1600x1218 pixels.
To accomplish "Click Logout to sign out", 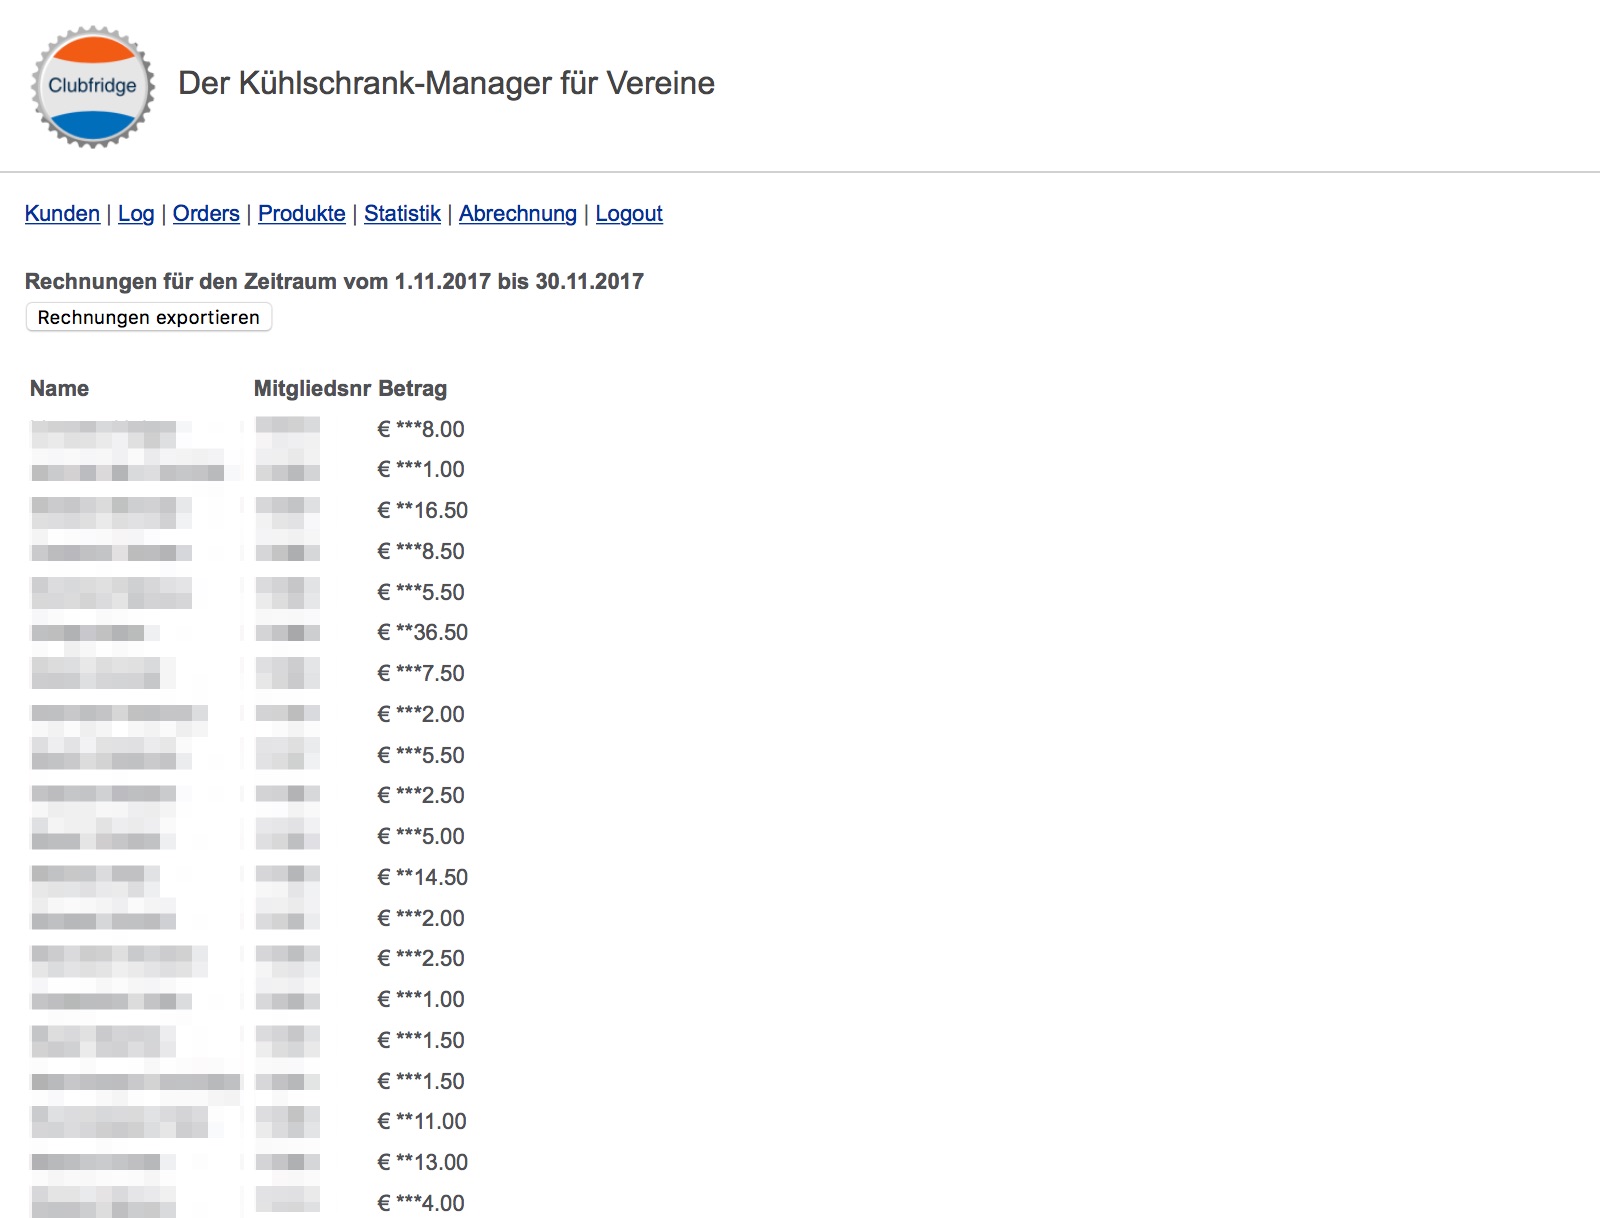I will [x=629, y=214].
